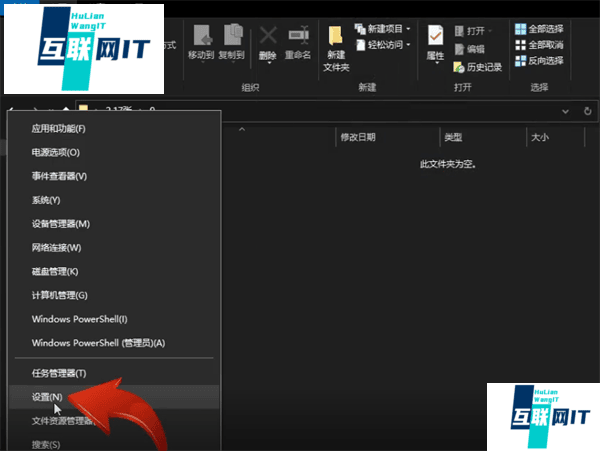This screenshot has height=451, width=600.
Task: Click 编辑 (Edit) in the ribbon
Action: point(468,49)
